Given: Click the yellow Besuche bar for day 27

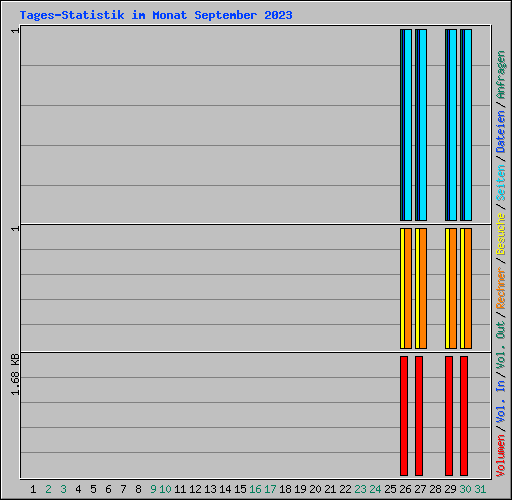Looking at the screenshot, I should (x=417, y=288).
